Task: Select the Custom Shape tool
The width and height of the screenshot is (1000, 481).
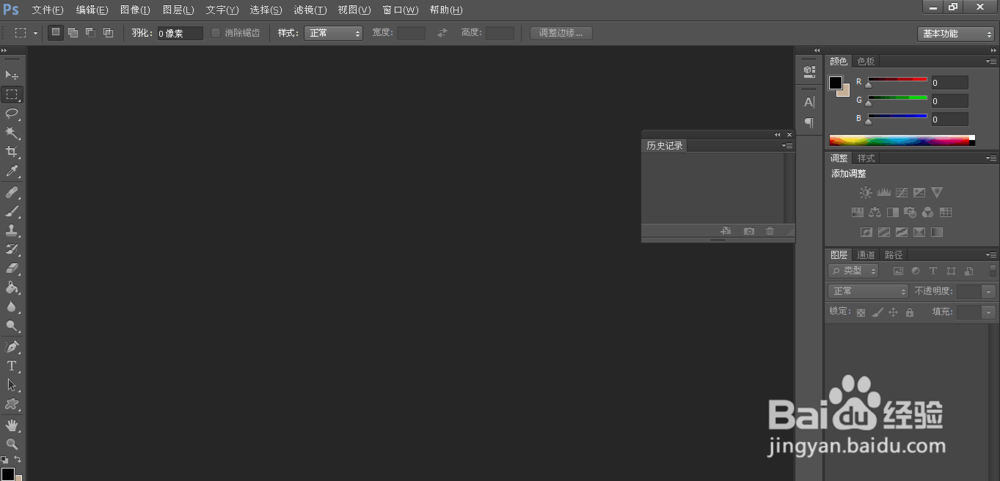Action: coord(11,404)
